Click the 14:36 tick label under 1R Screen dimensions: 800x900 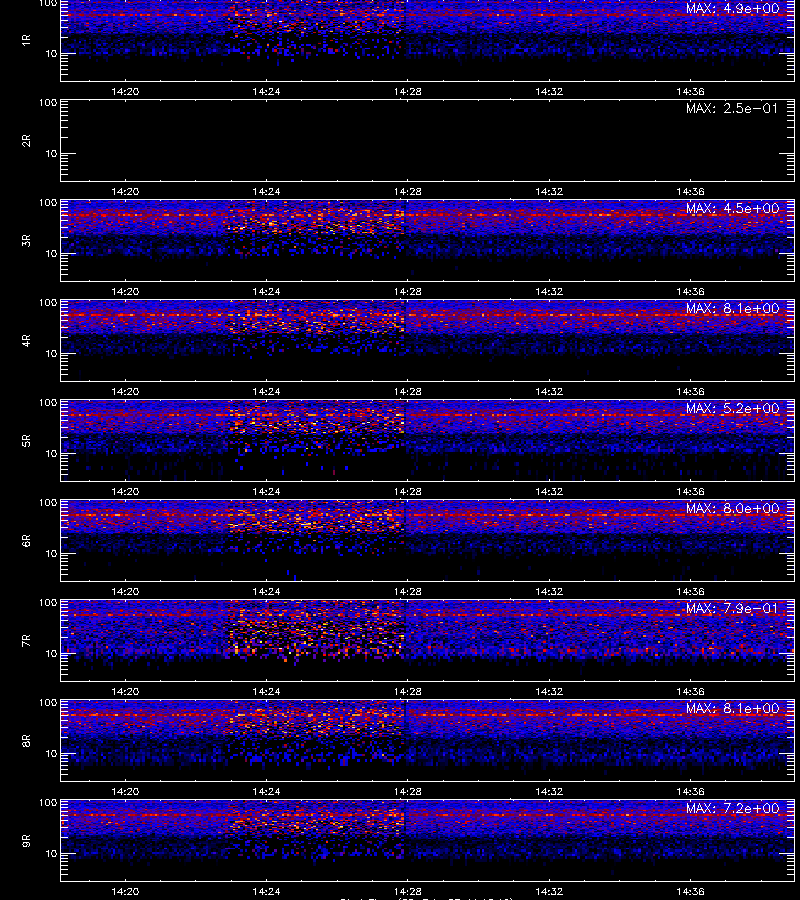coord(690,91)
